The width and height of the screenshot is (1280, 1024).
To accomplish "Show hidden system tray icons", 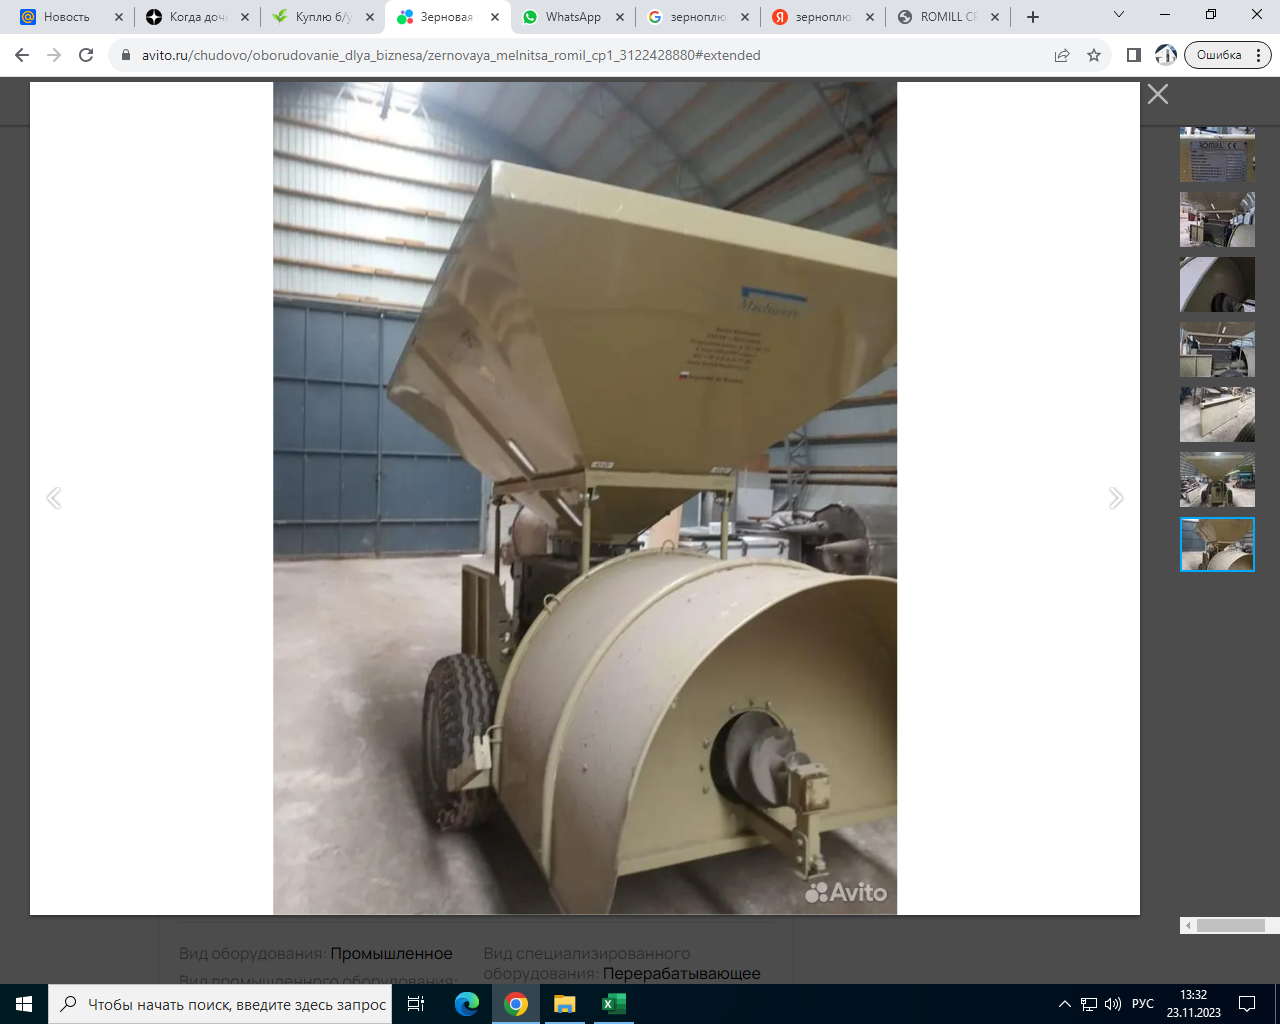I will tap(1064, 1004).
